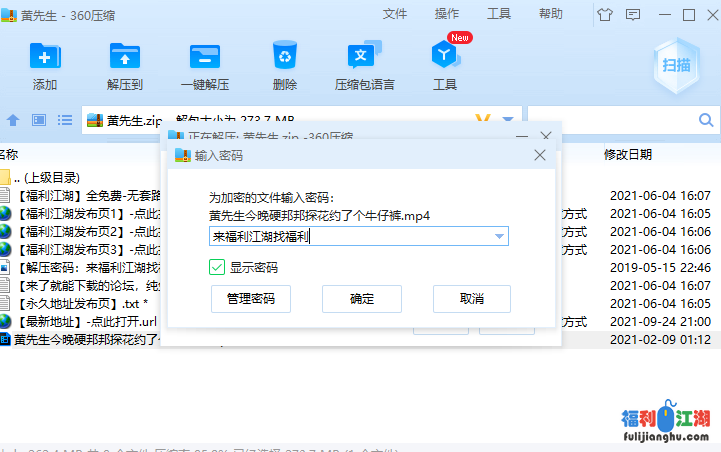Image resolution: width=721 pixels, height=452 pixels.
Task: Click the up-directory arrow icon
Action: [x=13, y=120]
